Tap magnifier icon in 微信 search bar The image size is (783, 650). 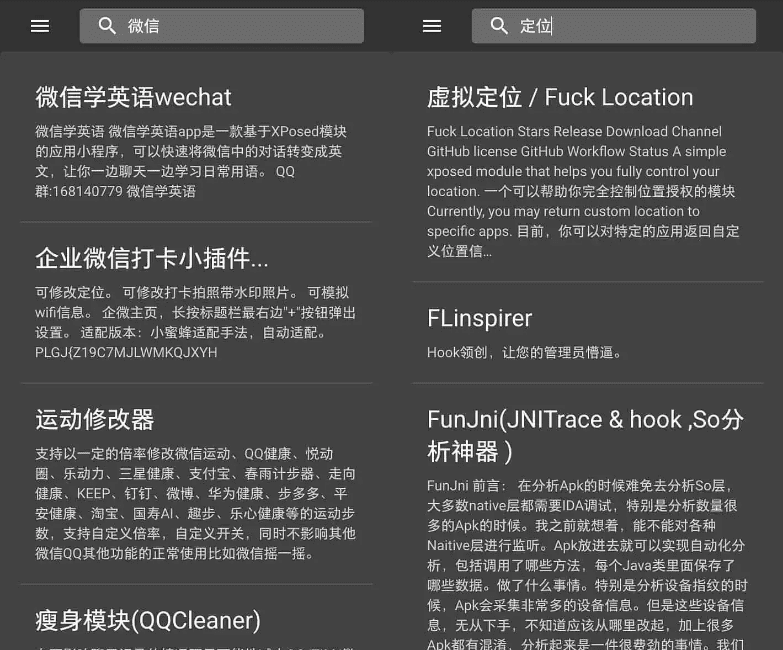pyautogui.click(x=107, y=25)
